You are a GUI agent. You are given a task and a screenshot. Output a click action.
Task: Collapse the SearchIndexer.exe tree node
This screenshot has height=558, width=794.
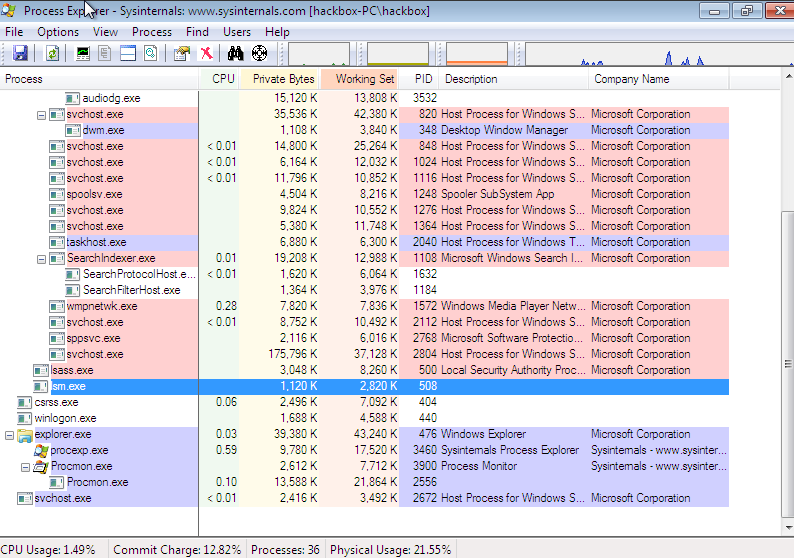point(42,259)
